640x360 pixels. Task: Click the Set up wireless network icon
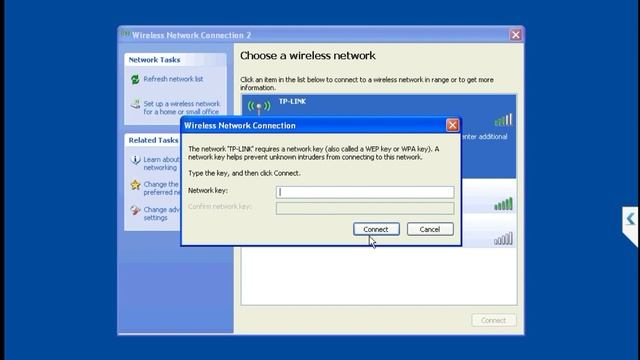pos(135,104)
